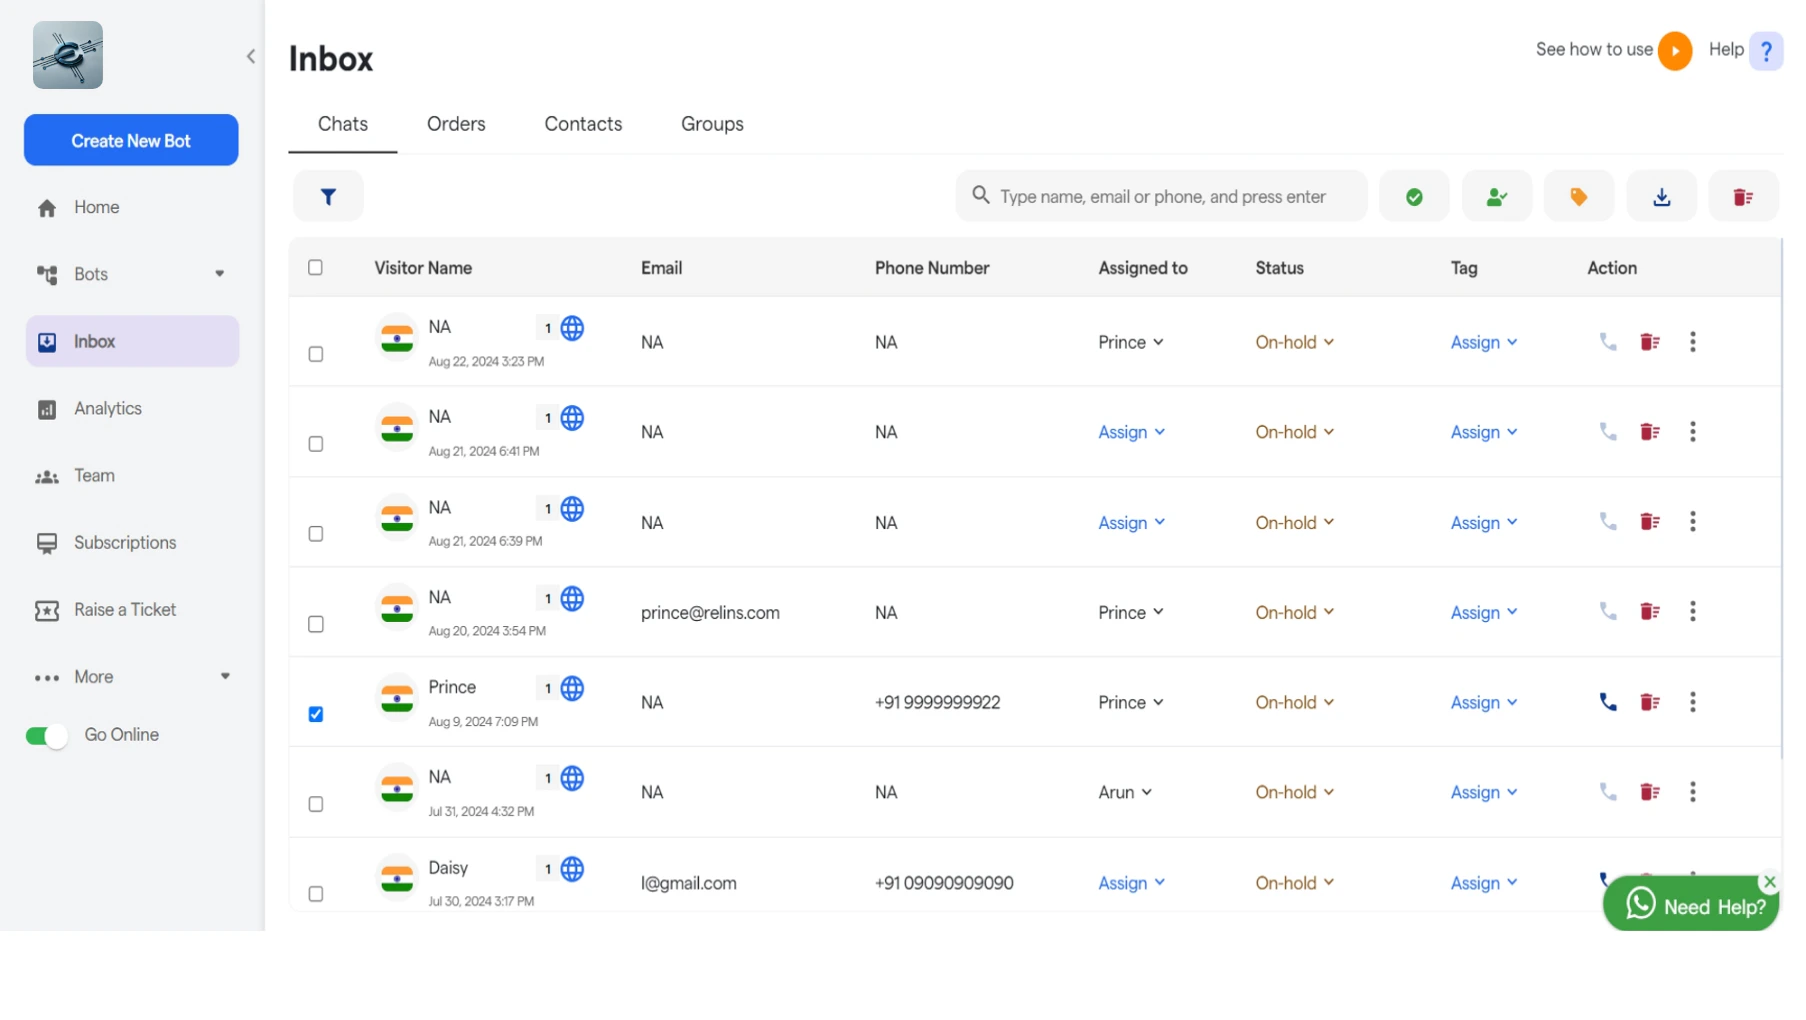Viewport: 1806px width, 1020px height.
Task: Click the prince@relins.com email cell
Action: click(710, 612)
